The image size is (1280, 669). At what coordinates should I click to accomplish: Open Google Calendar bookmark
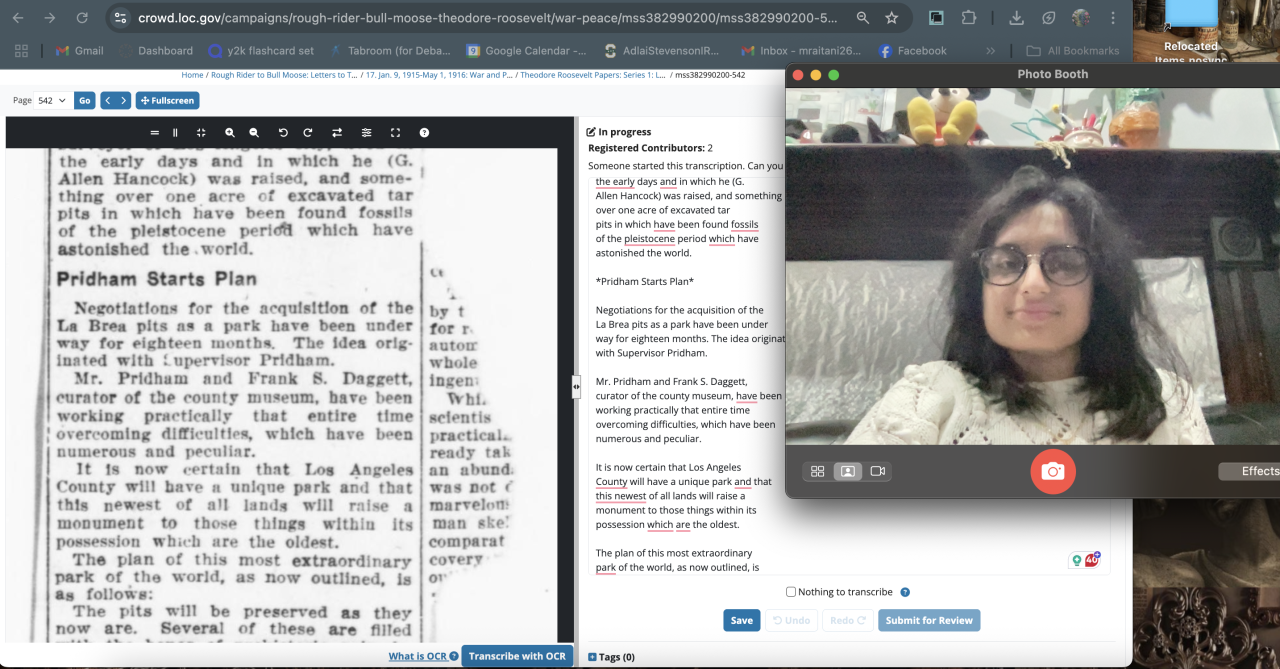(x=527, y=51)
